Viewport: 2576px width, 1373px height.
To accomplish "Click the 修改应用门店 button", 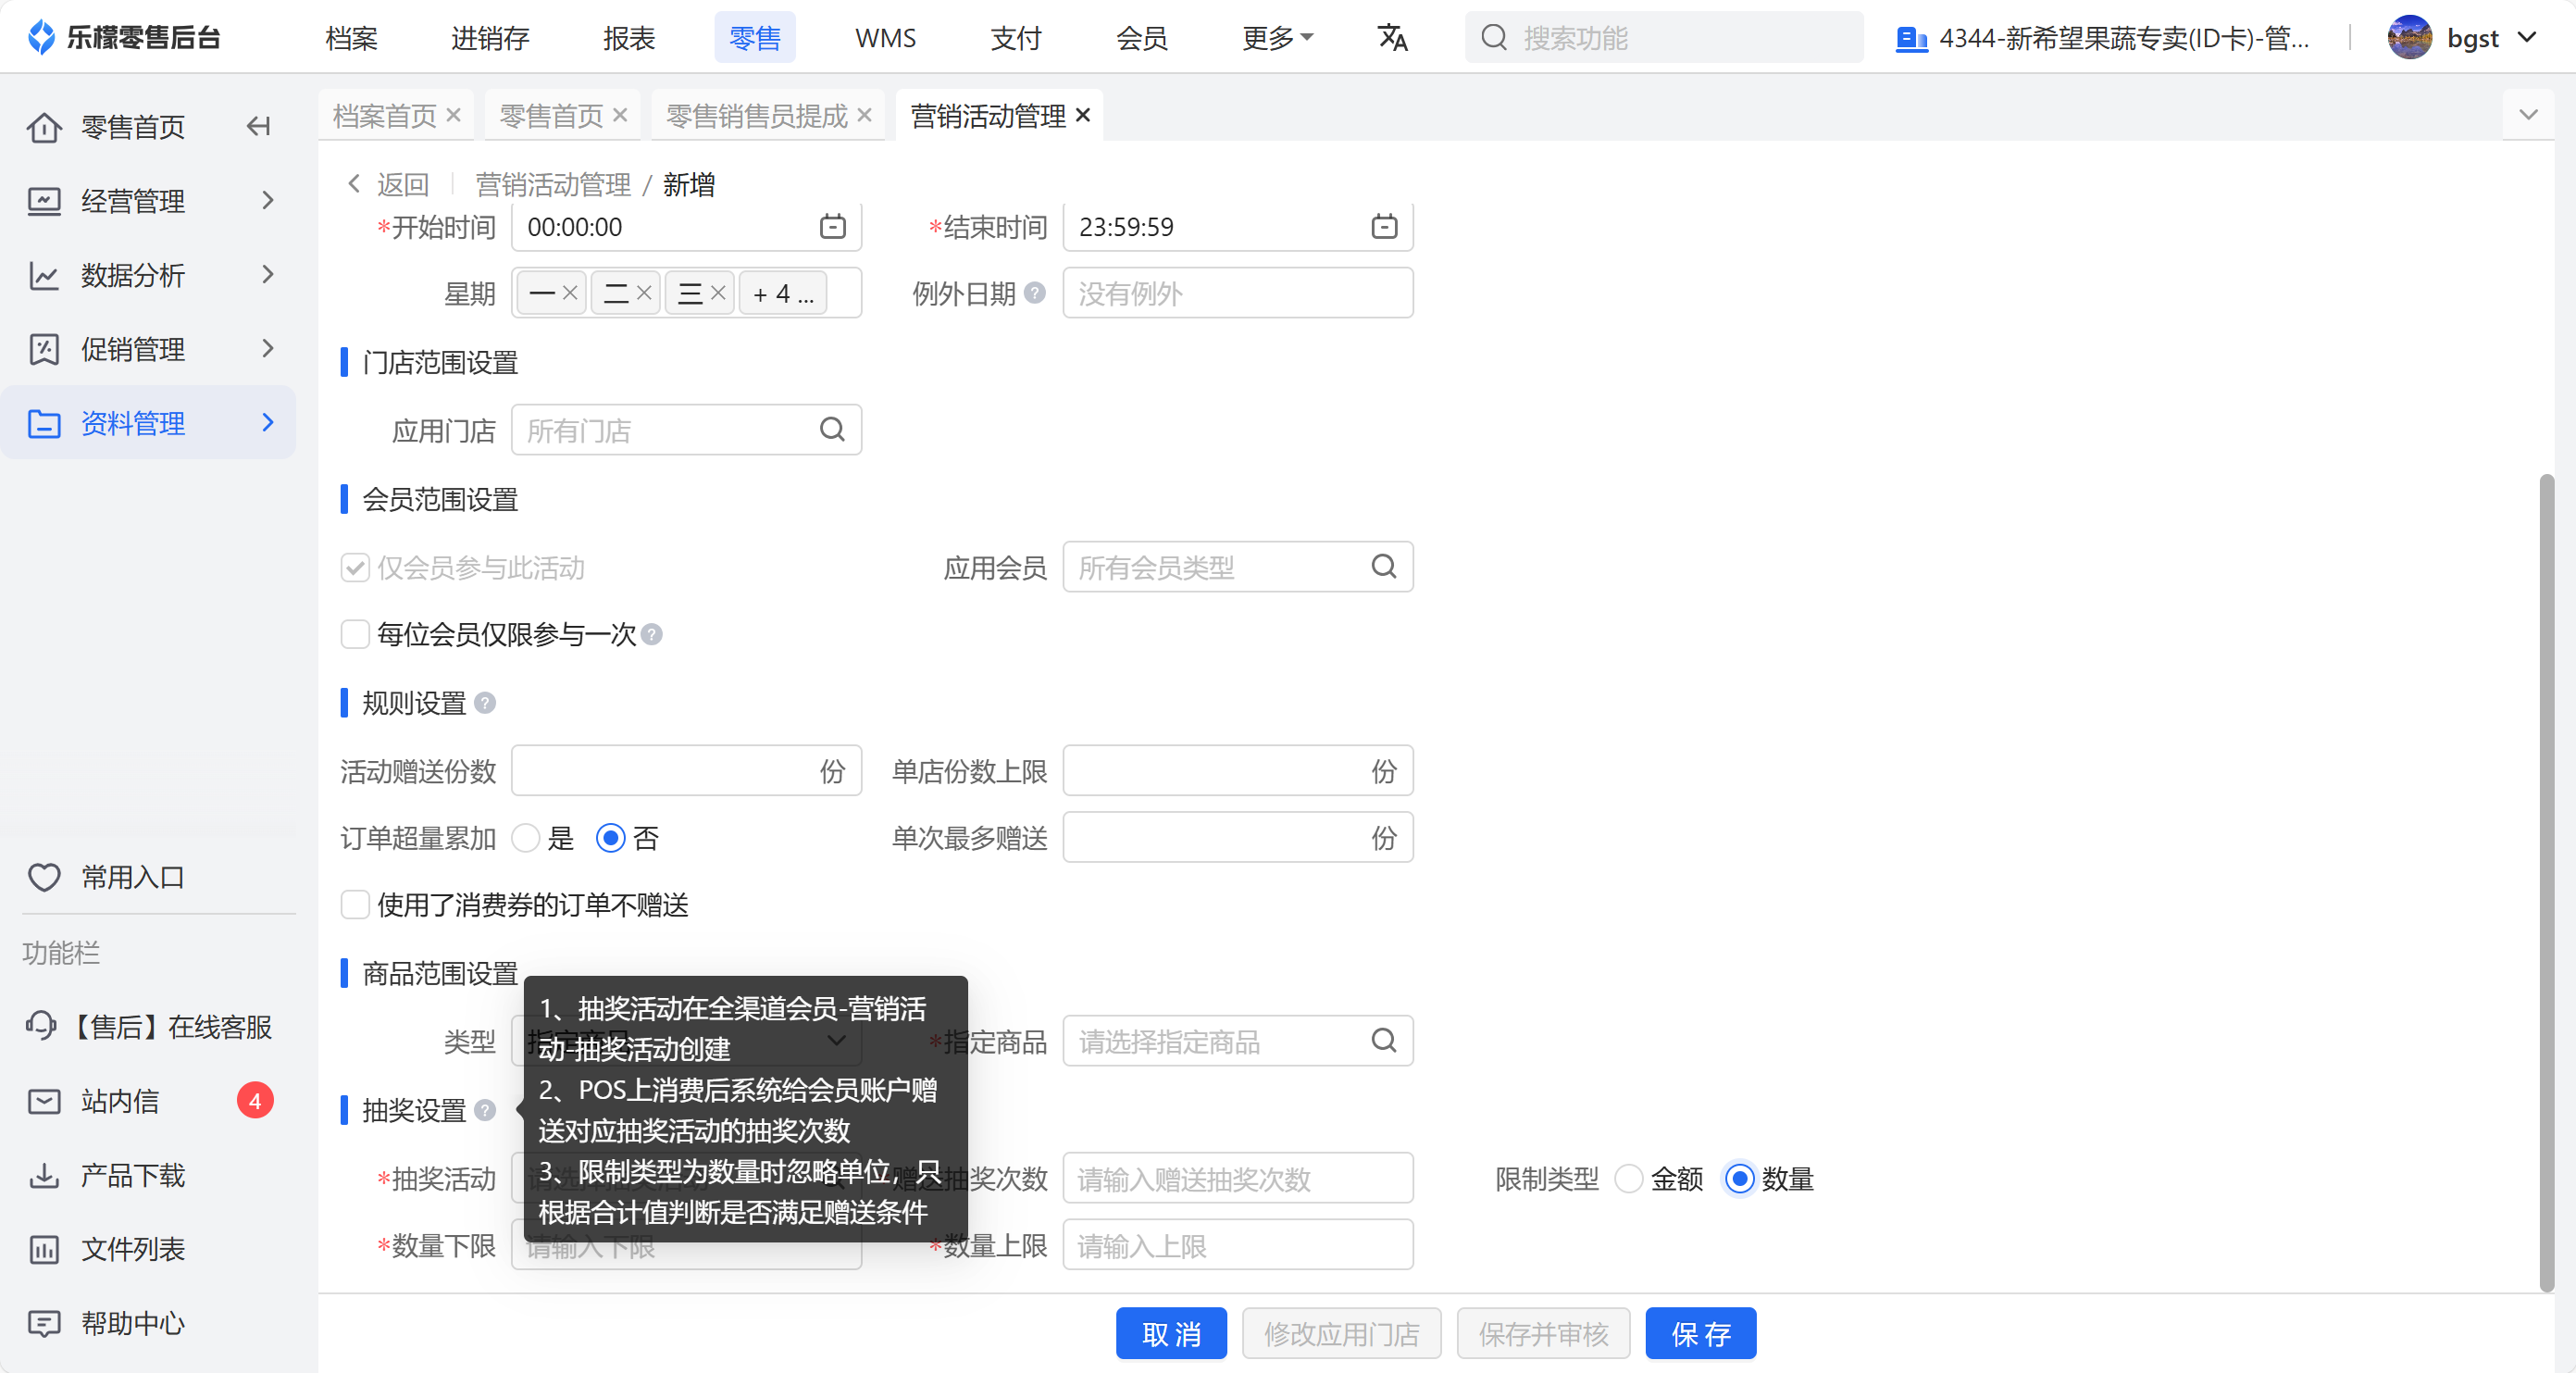I will click(1341, 1333).
